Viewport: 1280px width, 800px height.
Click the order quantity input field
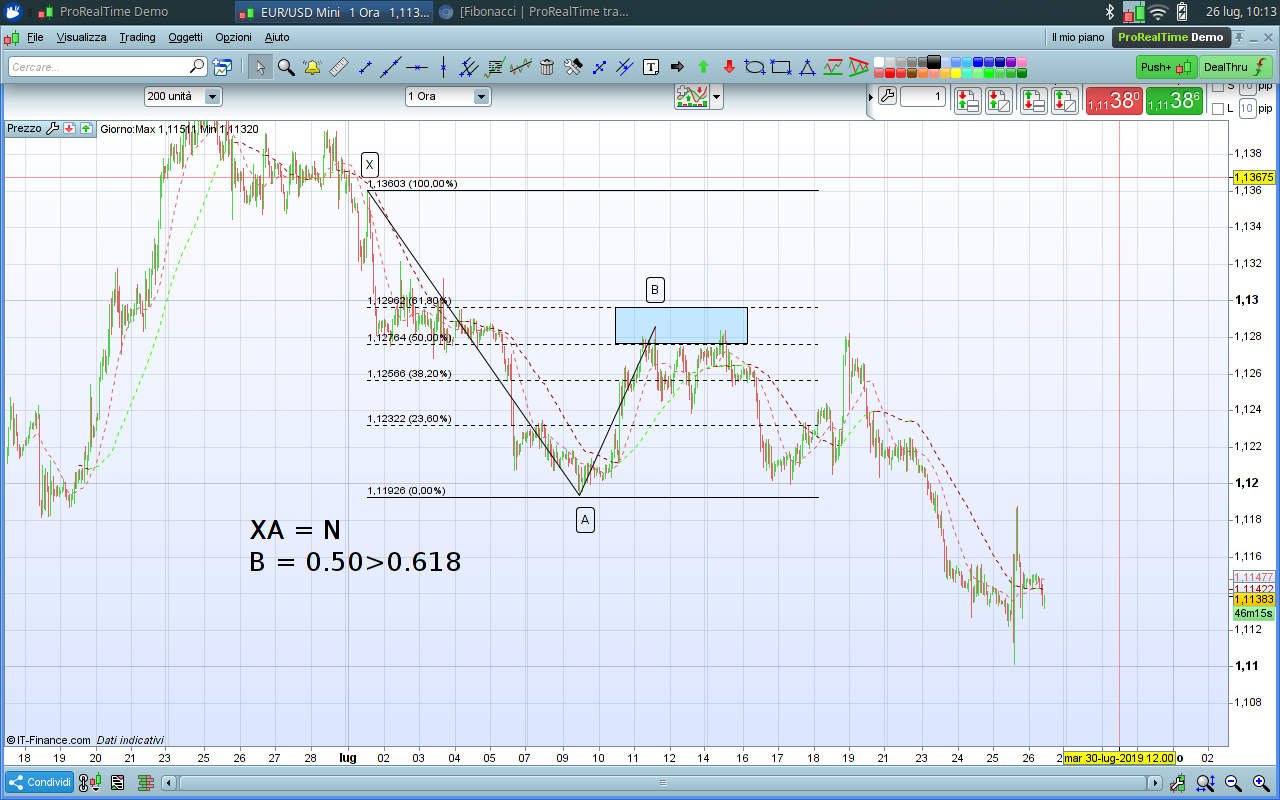(x=923, y=97)
